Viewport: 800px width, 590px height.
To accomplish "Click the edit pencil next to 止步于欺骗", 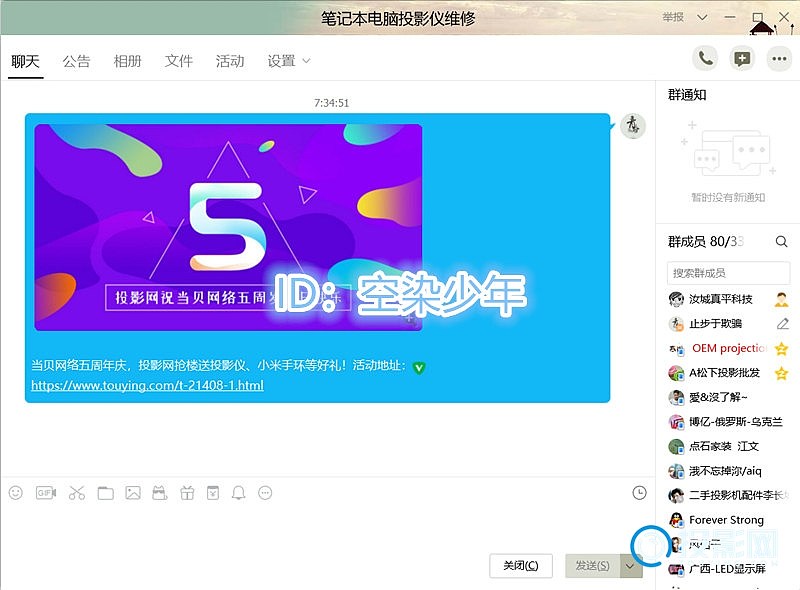I will pos(783,324).
